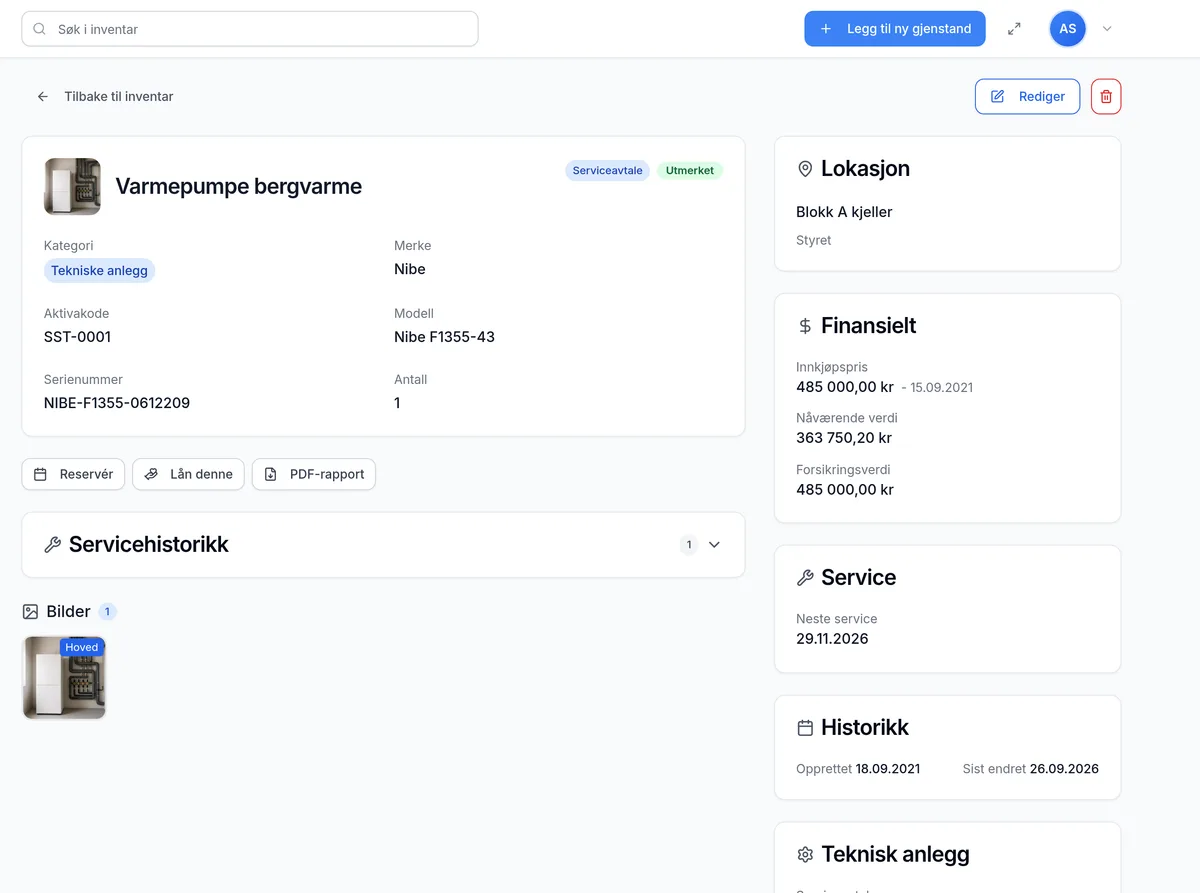Click the Historikk calendar icon

(805, 728)
